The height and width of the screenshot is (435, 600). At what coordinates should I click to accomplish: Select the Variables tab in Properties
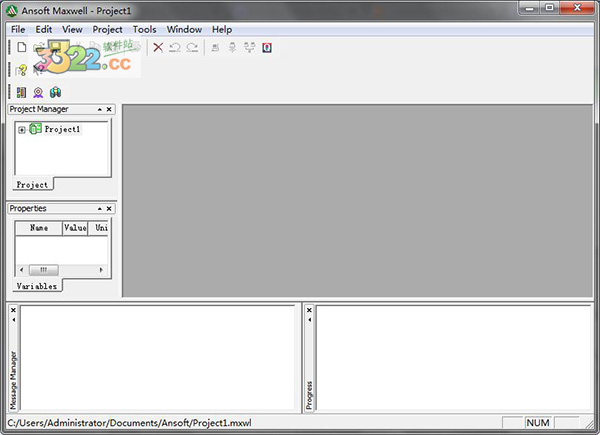tap(37, 286)
